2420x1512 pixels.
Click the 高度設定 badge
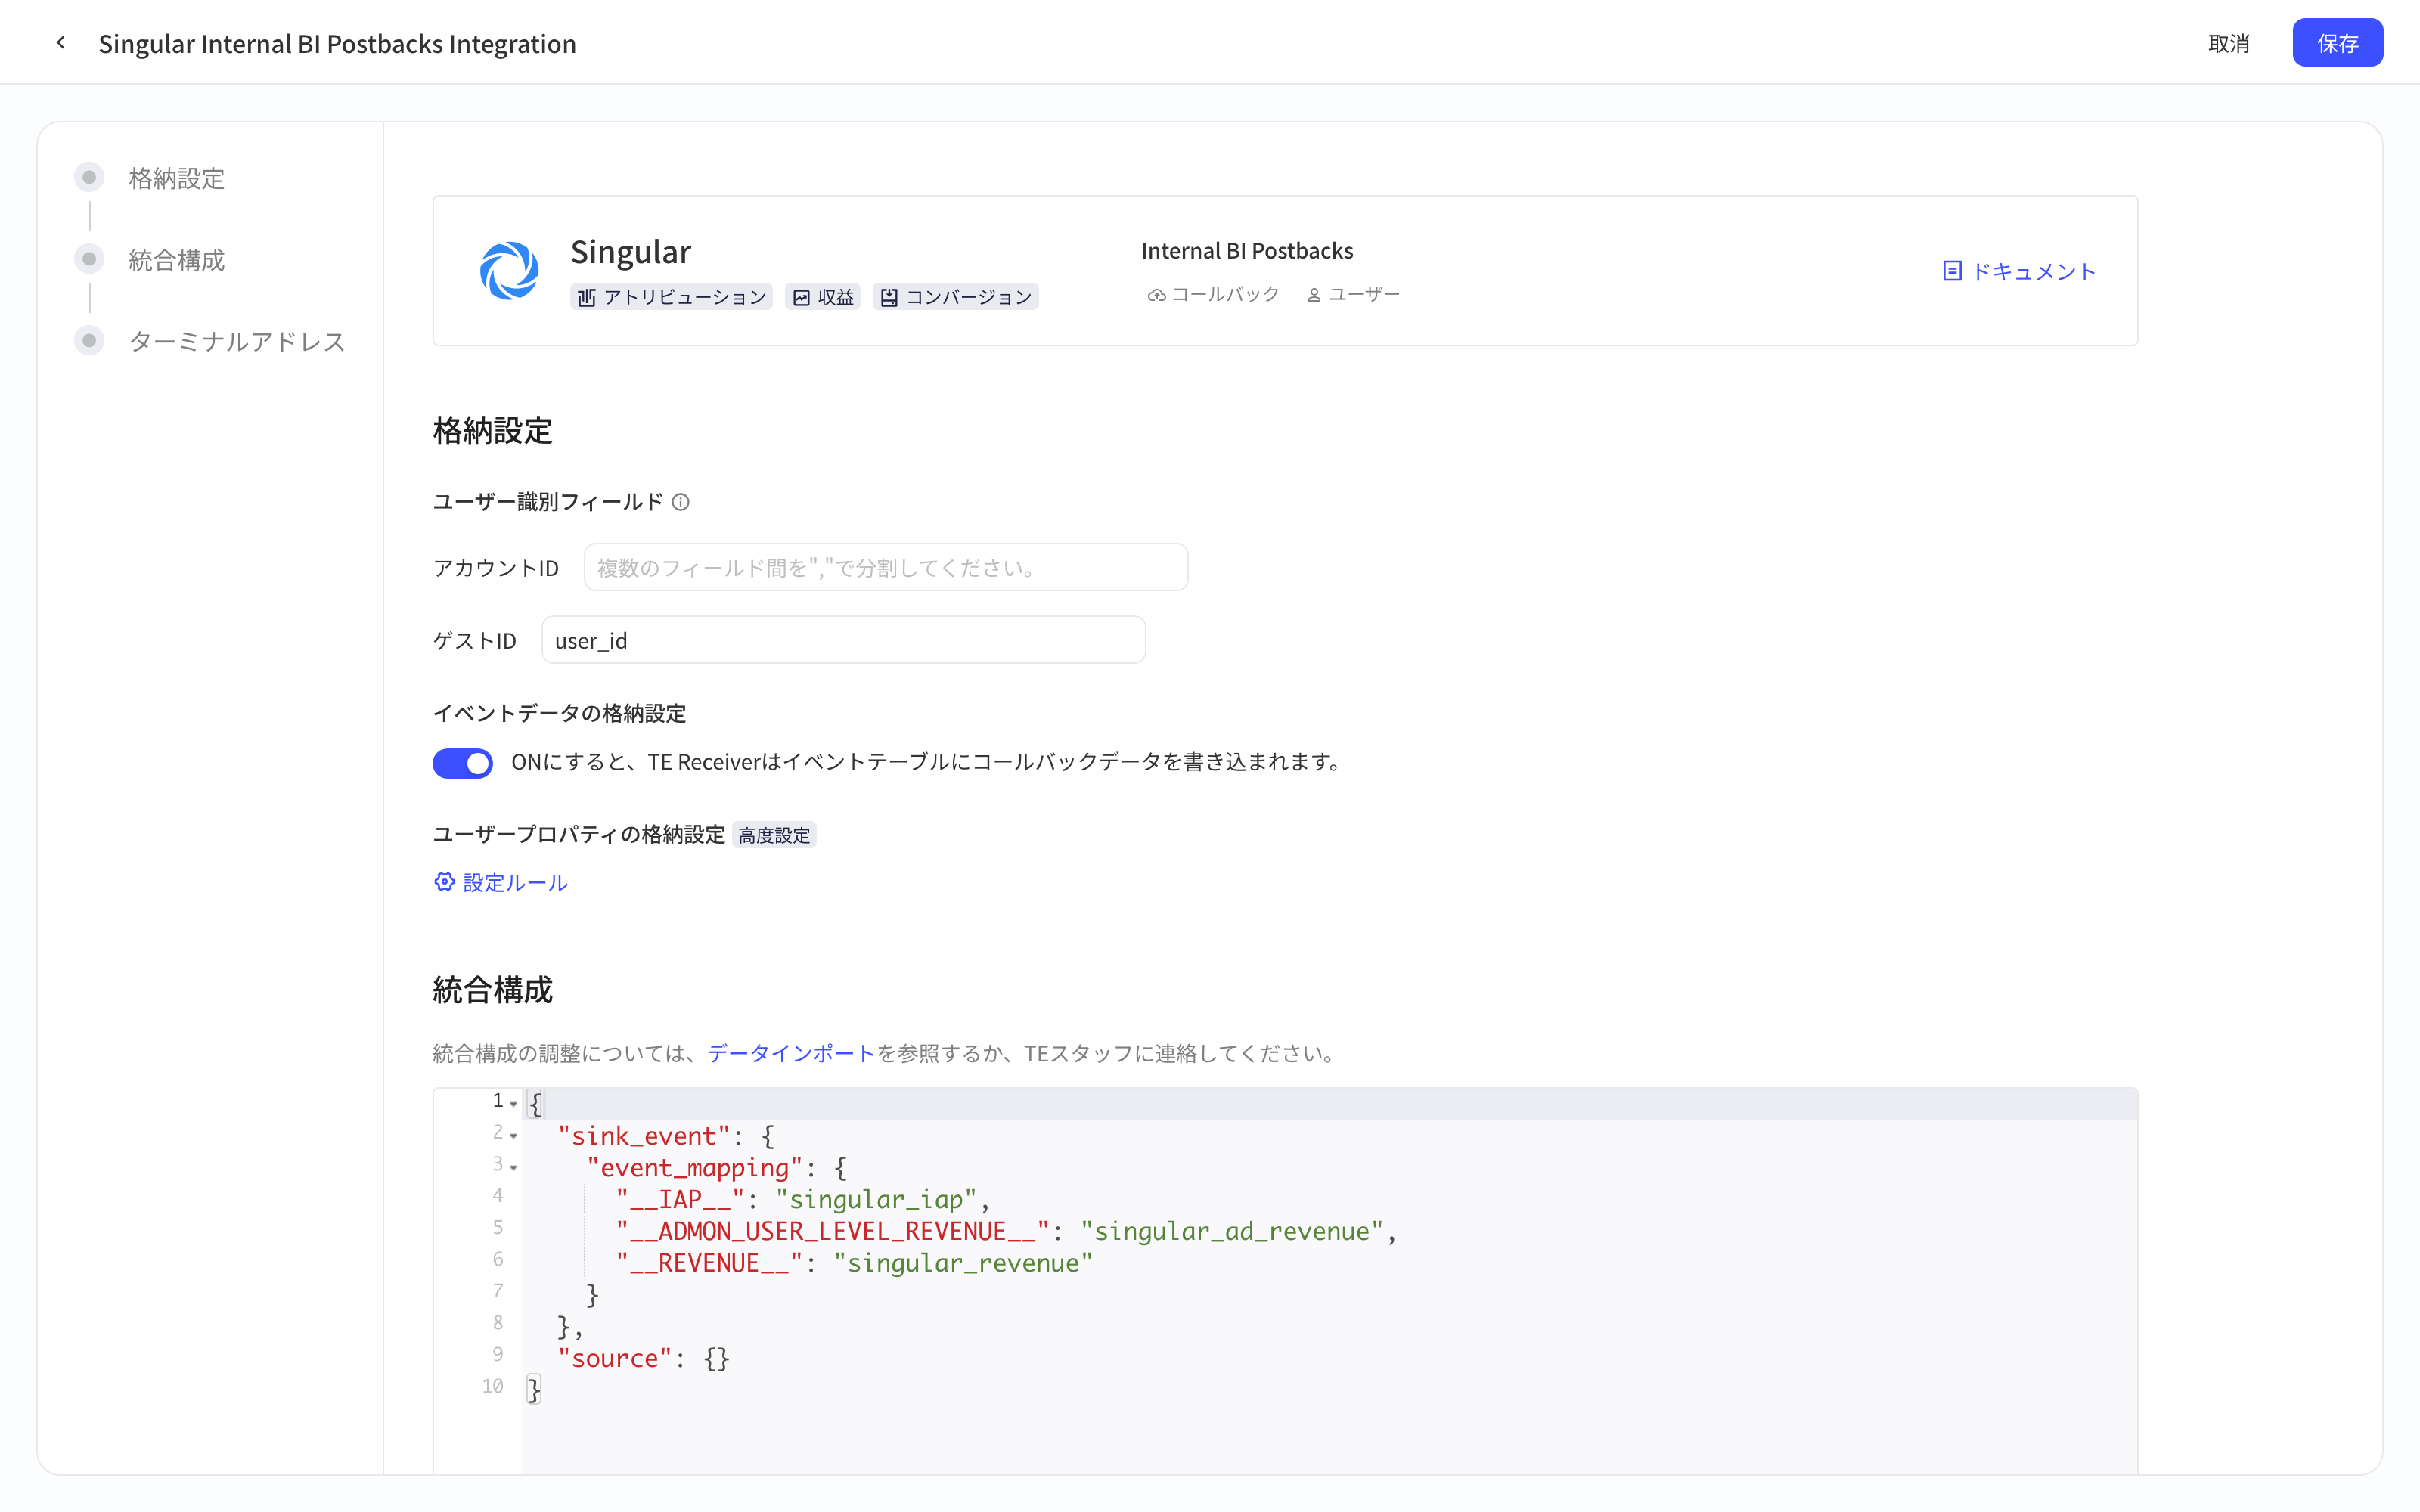(x=774, y=835)
